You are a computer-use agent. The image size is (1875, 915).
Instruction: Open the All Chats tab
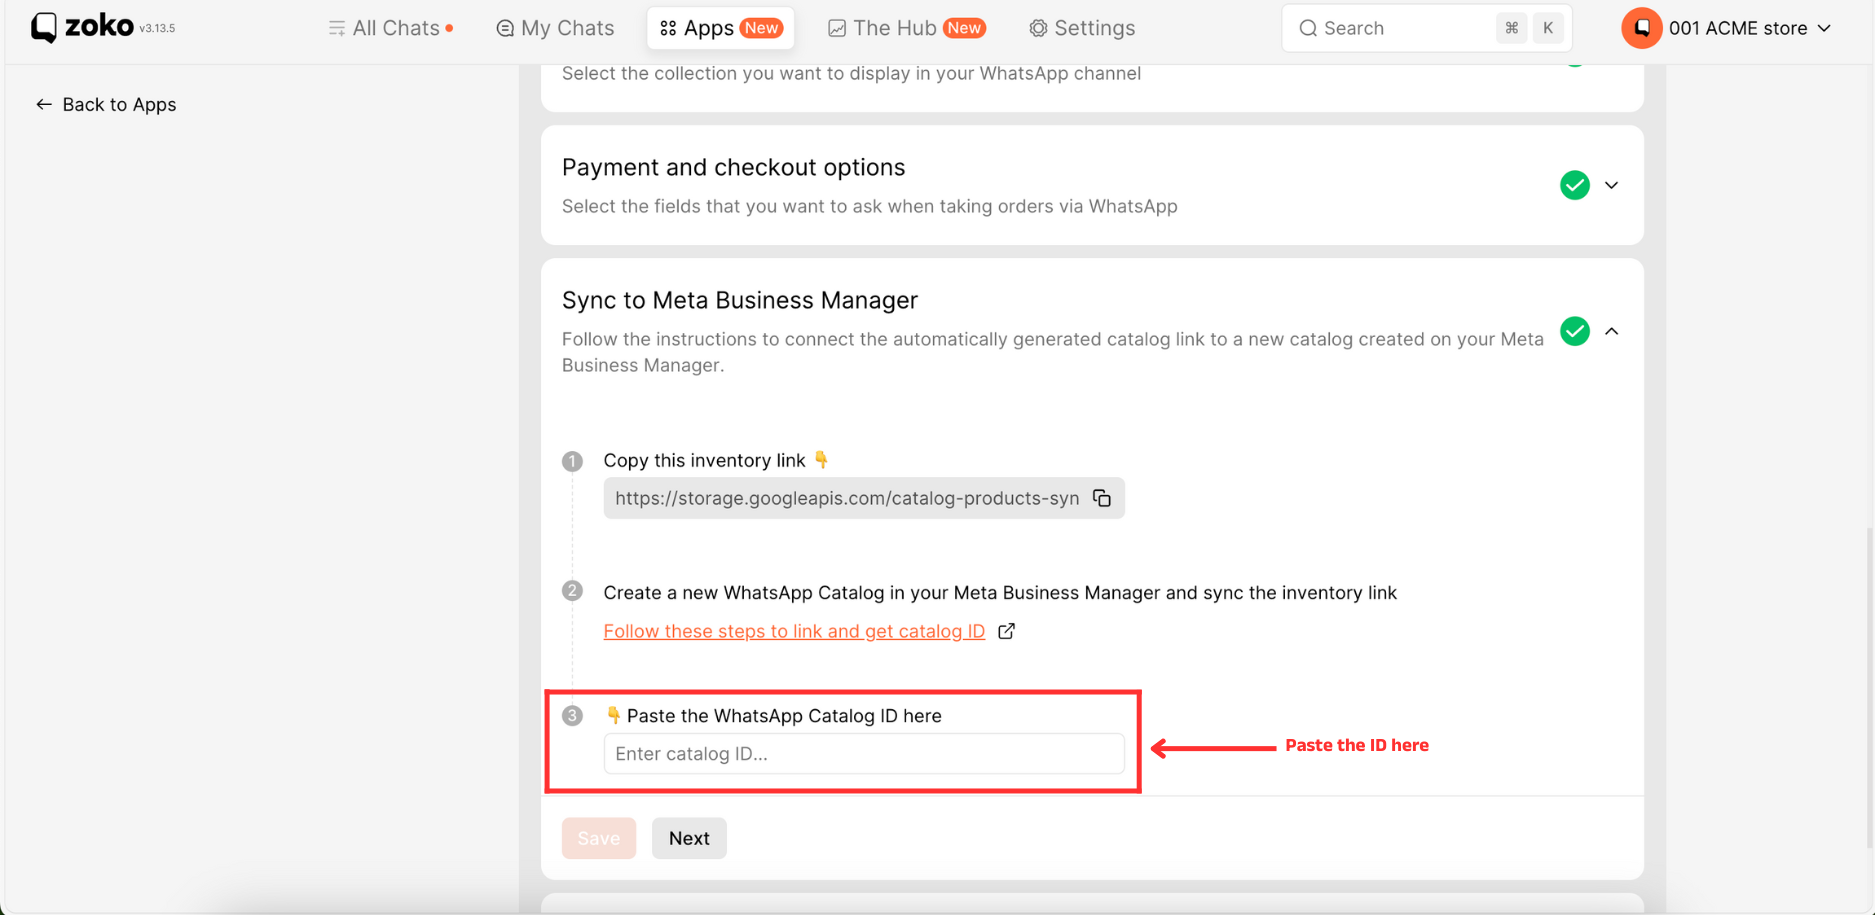point(390,28)
